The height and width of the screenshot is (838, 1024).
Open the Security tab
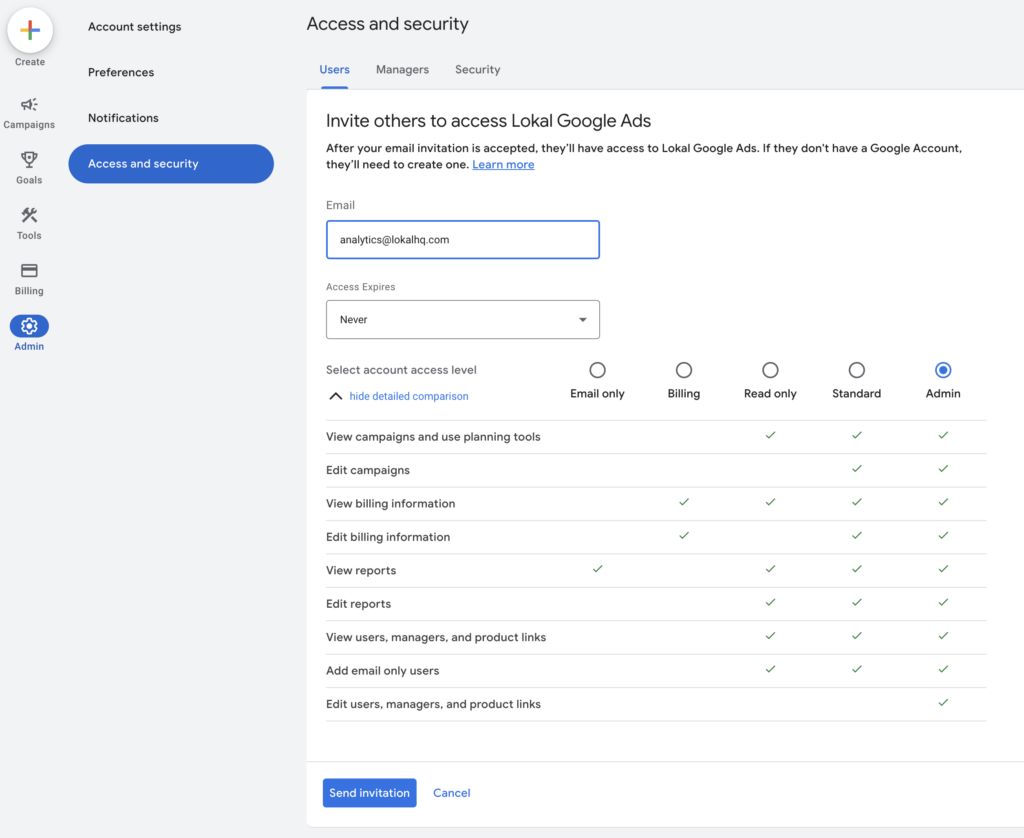[477, 69]
